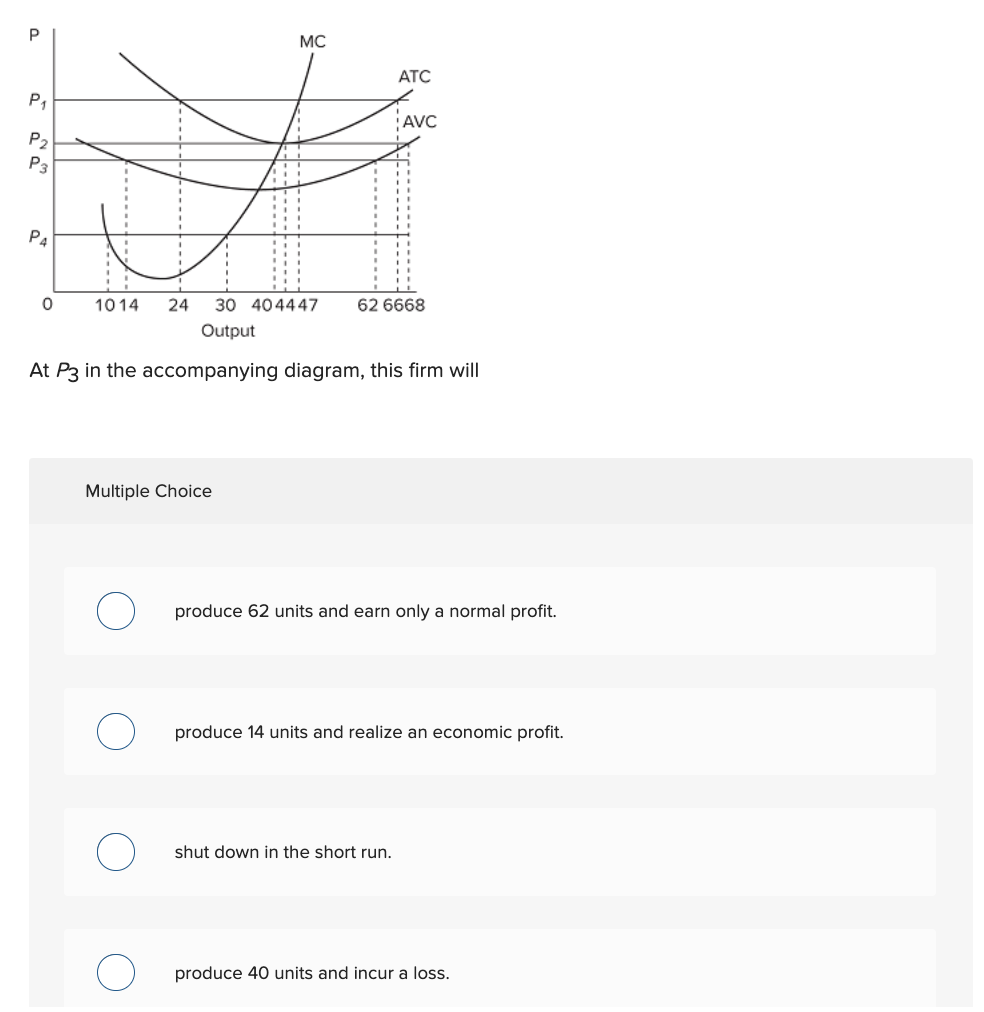Select the radio button beside "produce 14 units"
984x1012 pixels.
click(x=115, y=731)
